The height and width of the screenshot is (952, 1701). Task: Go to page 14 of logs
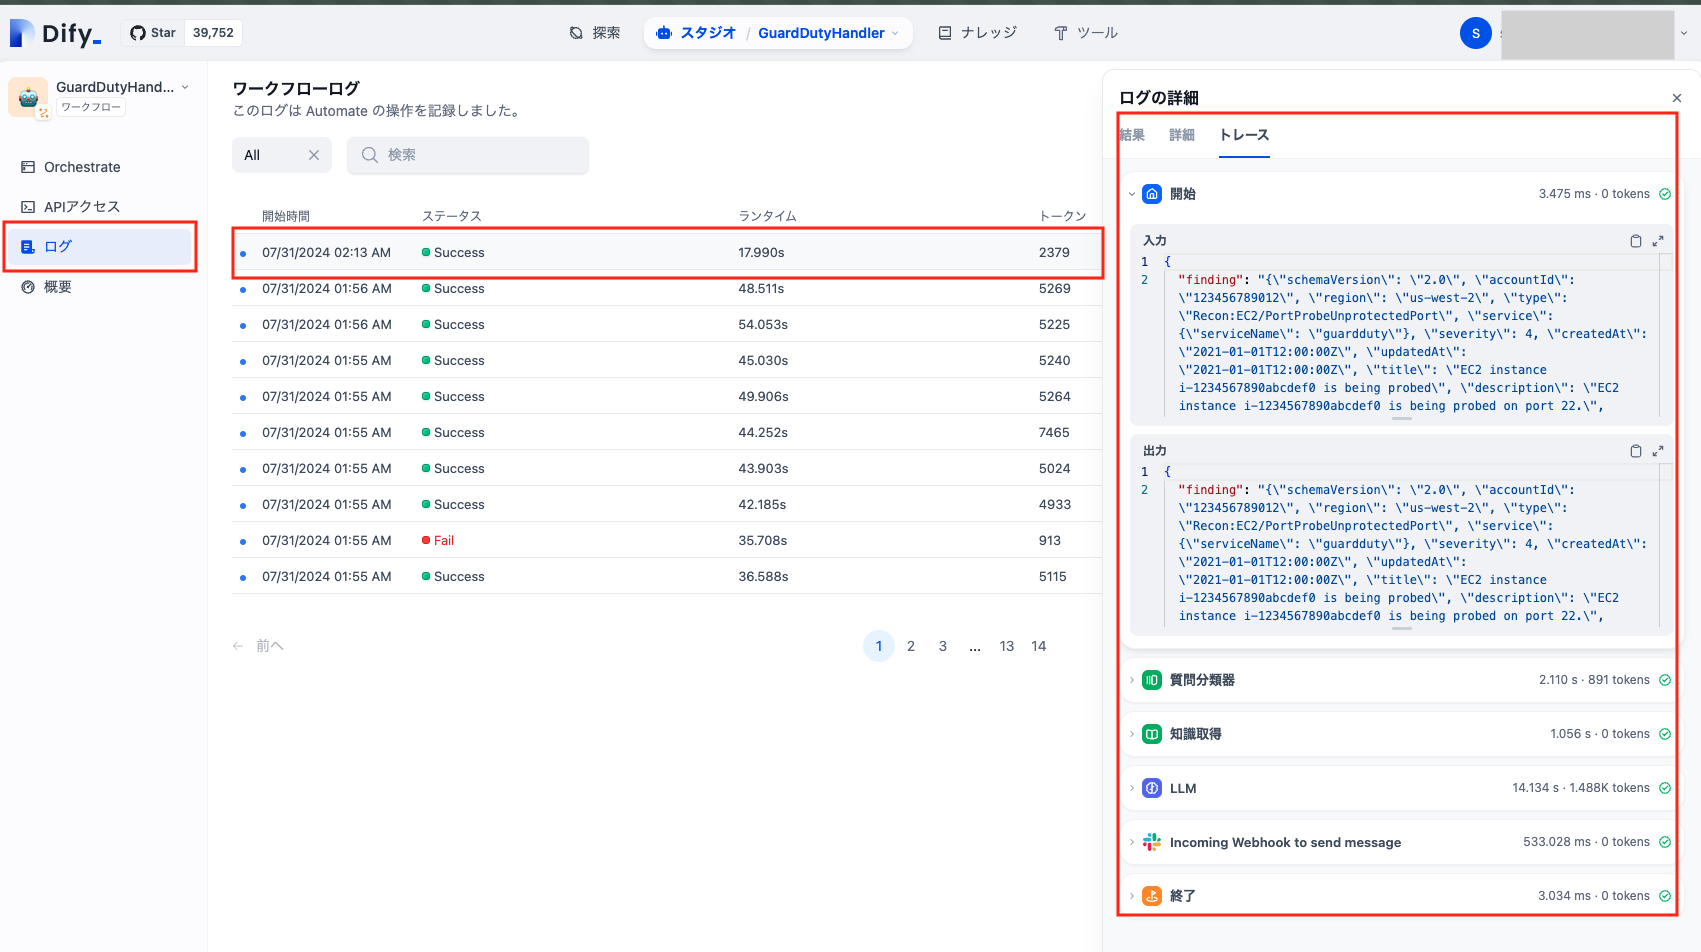pos(1039,646)
